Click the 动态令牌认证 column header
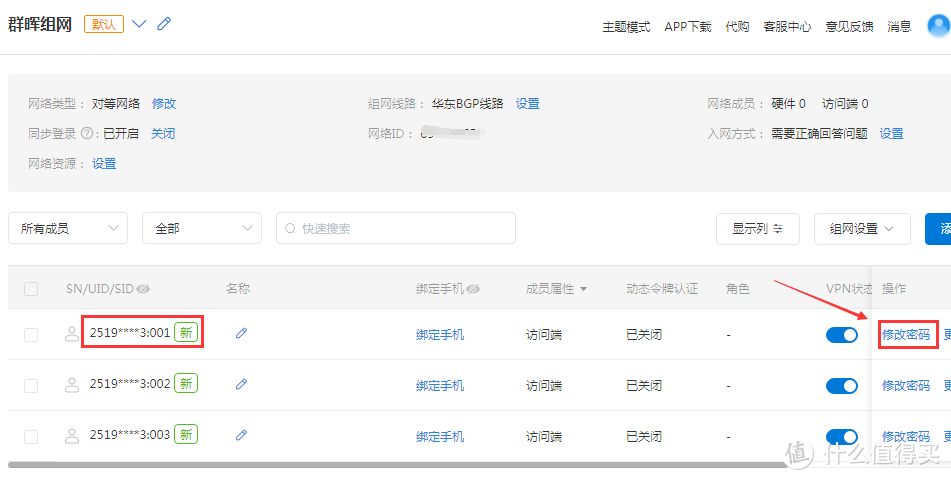The height and width of the screenshot is (480, 951). click(x=662, y=289)
